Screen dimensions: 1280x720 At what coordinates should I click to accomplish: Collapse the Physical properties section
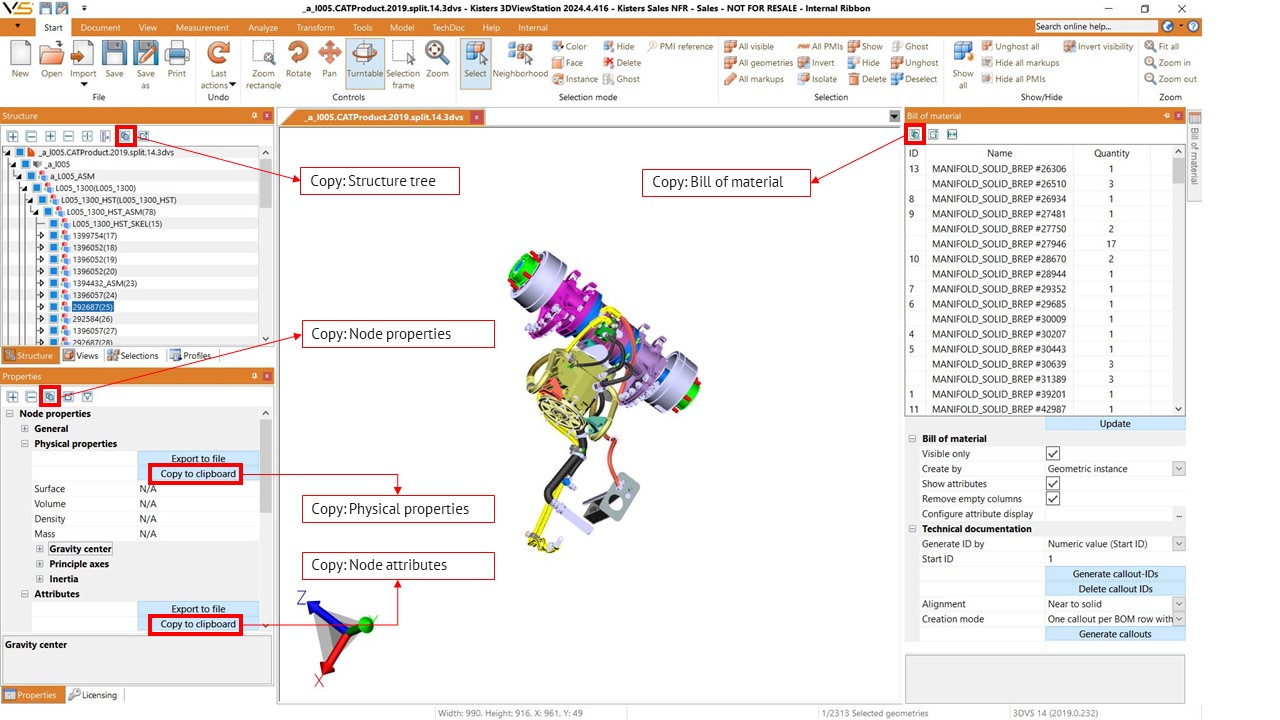[25, 444]
